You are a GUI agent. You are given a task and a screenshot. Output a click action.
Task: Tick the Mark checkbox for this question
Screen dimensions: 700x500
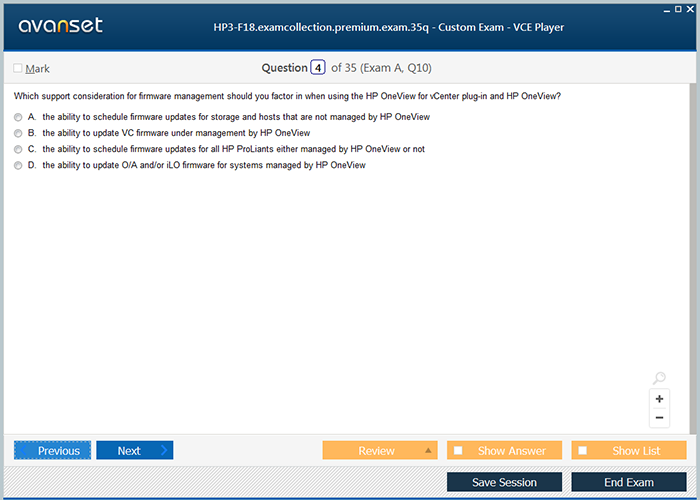[x=18, y=69]
